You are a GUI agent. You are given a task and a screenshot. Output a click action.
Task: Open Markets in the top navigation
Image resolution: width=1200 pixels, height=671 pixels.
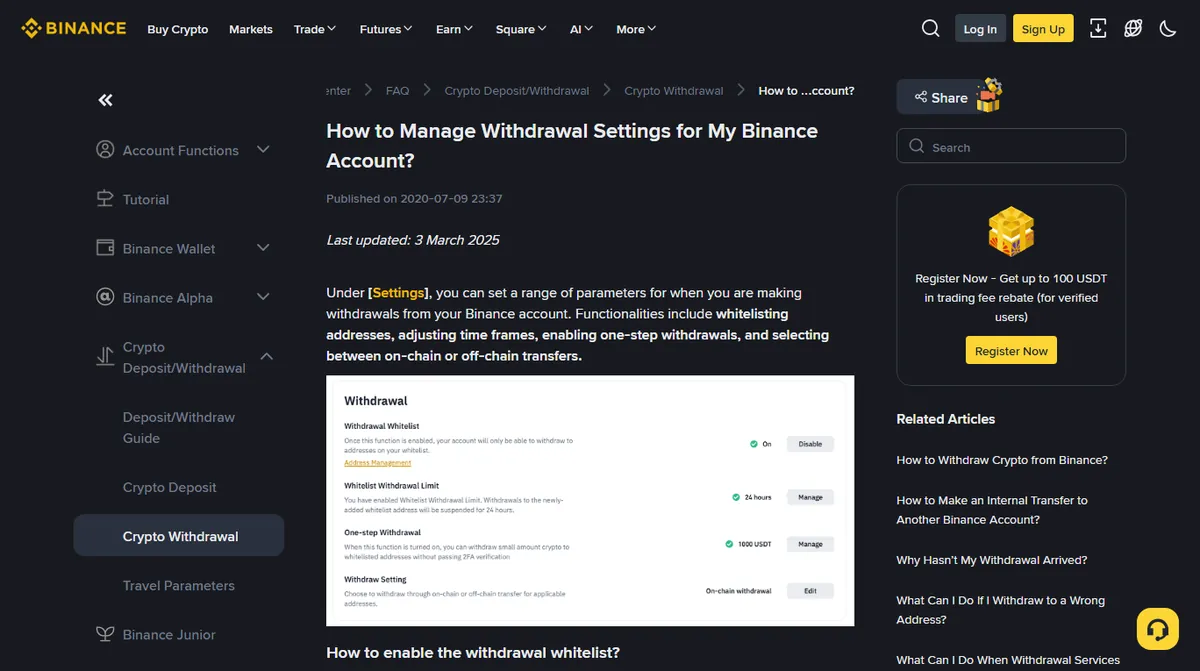click(x=251, y=29)
